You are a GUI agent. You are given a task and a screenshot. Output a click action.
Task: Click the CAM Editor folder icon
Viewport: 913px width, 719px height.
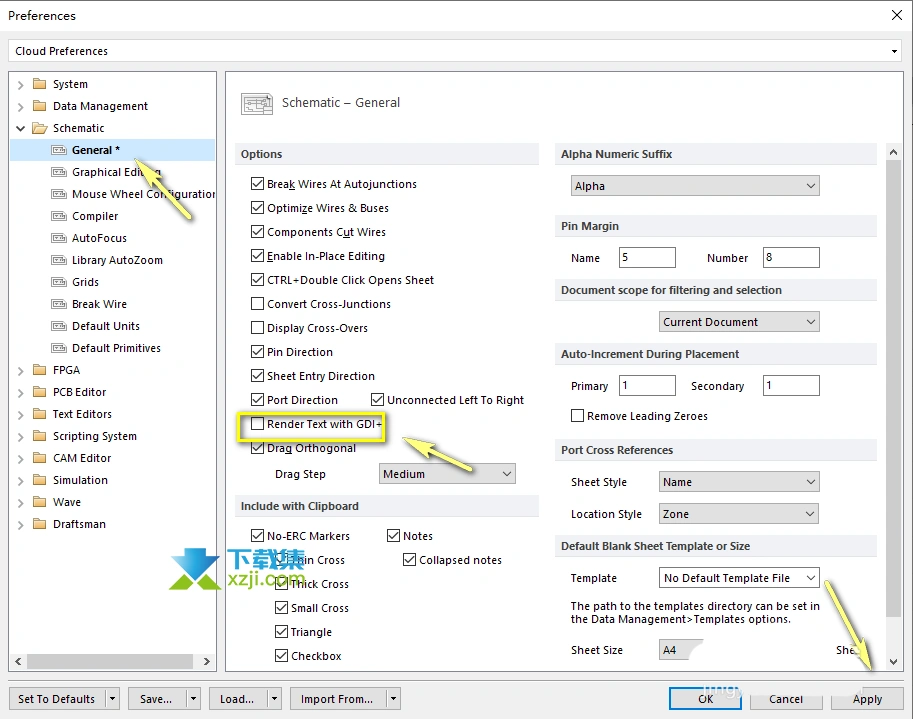[x=40, y=458]
